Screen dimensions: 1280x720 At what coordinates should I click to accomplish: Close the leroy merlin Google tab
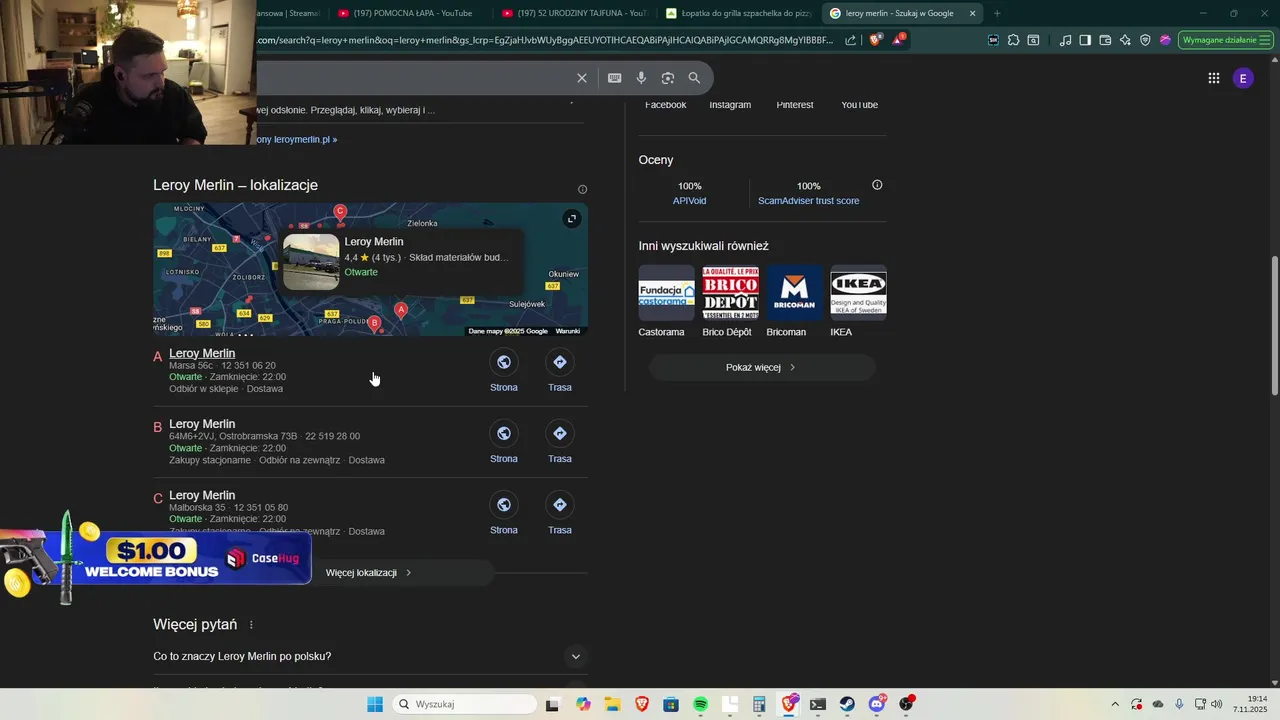point(972,13)
